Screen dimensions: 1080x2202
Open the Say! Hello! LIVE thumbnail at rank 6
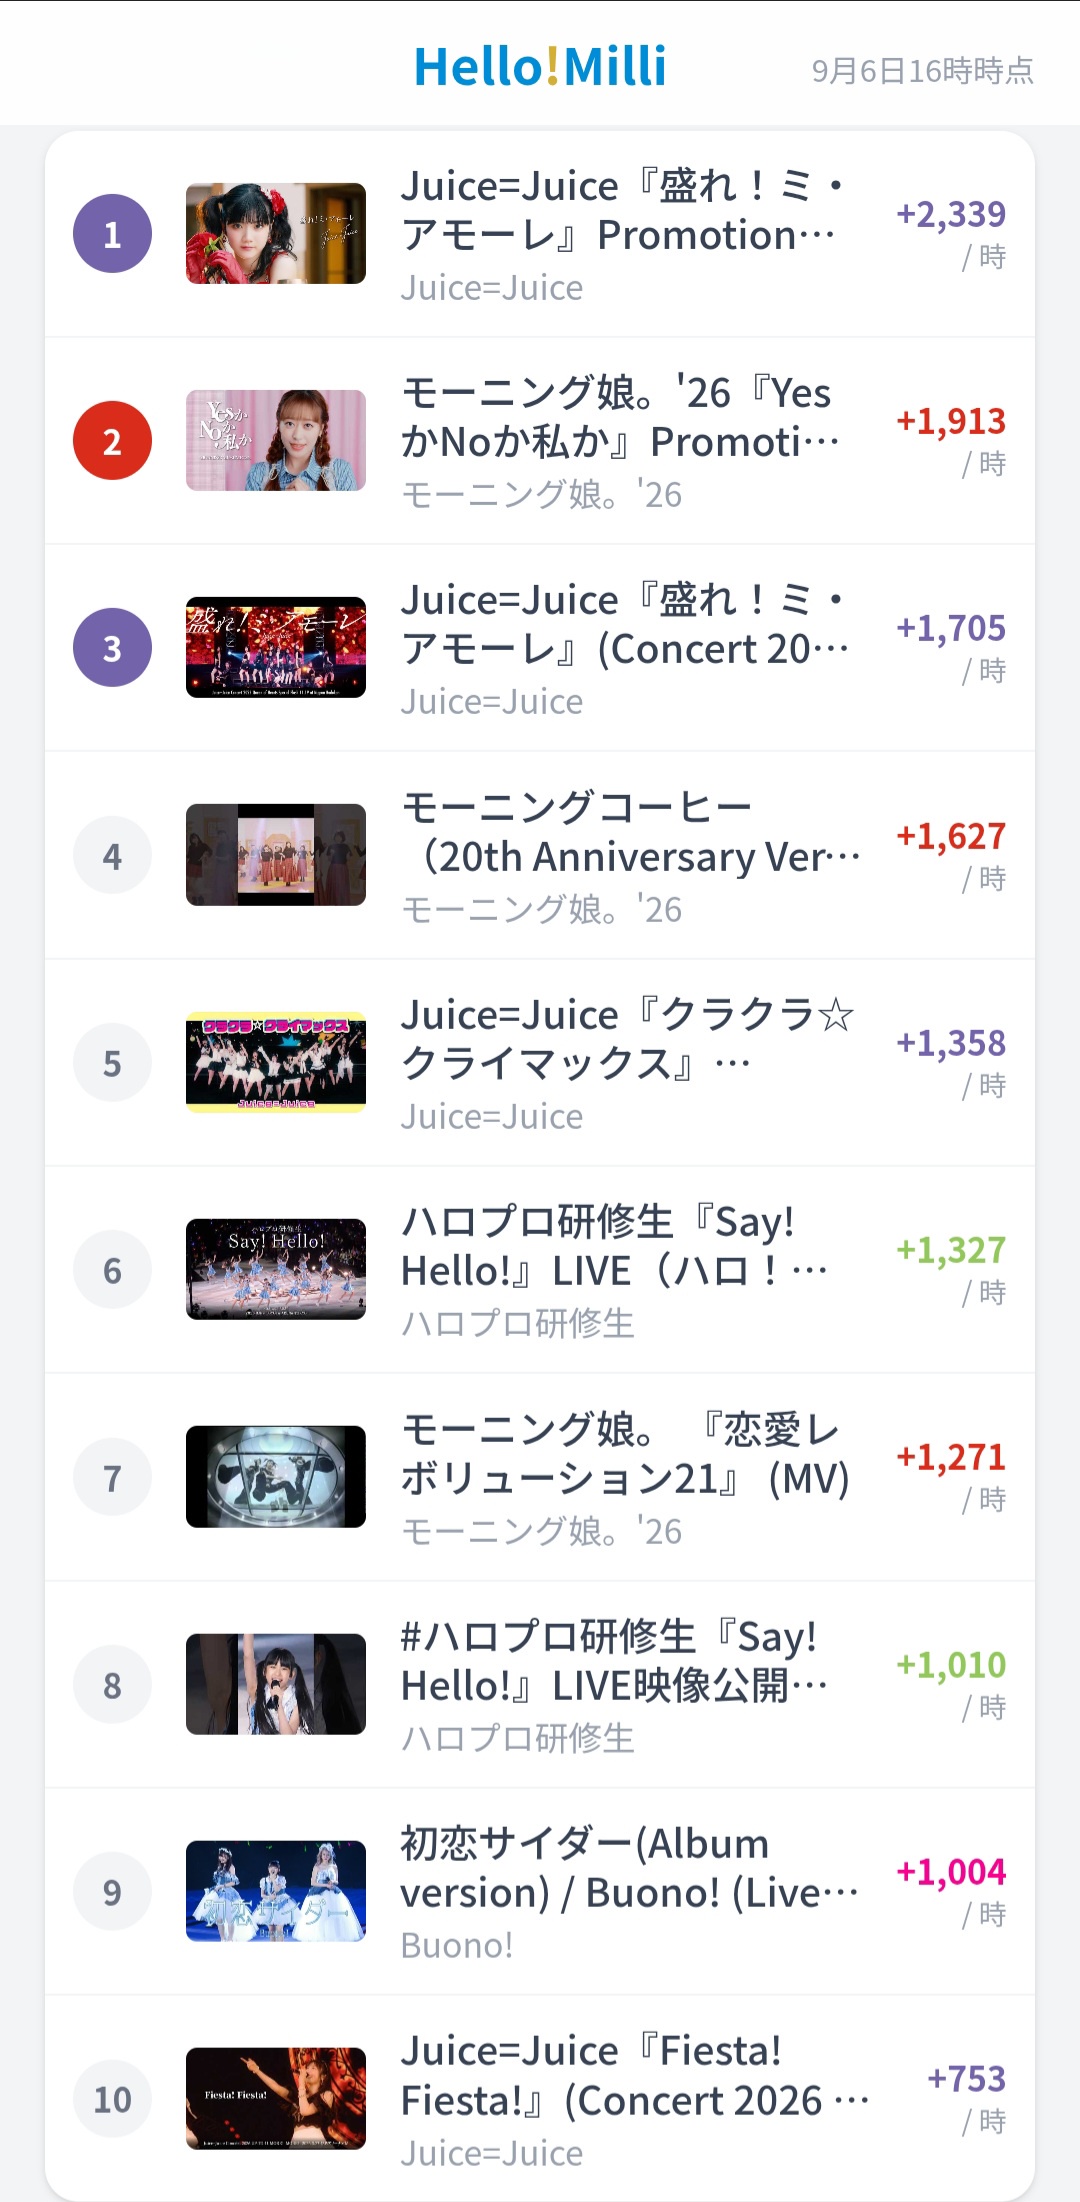[276, 1270]
